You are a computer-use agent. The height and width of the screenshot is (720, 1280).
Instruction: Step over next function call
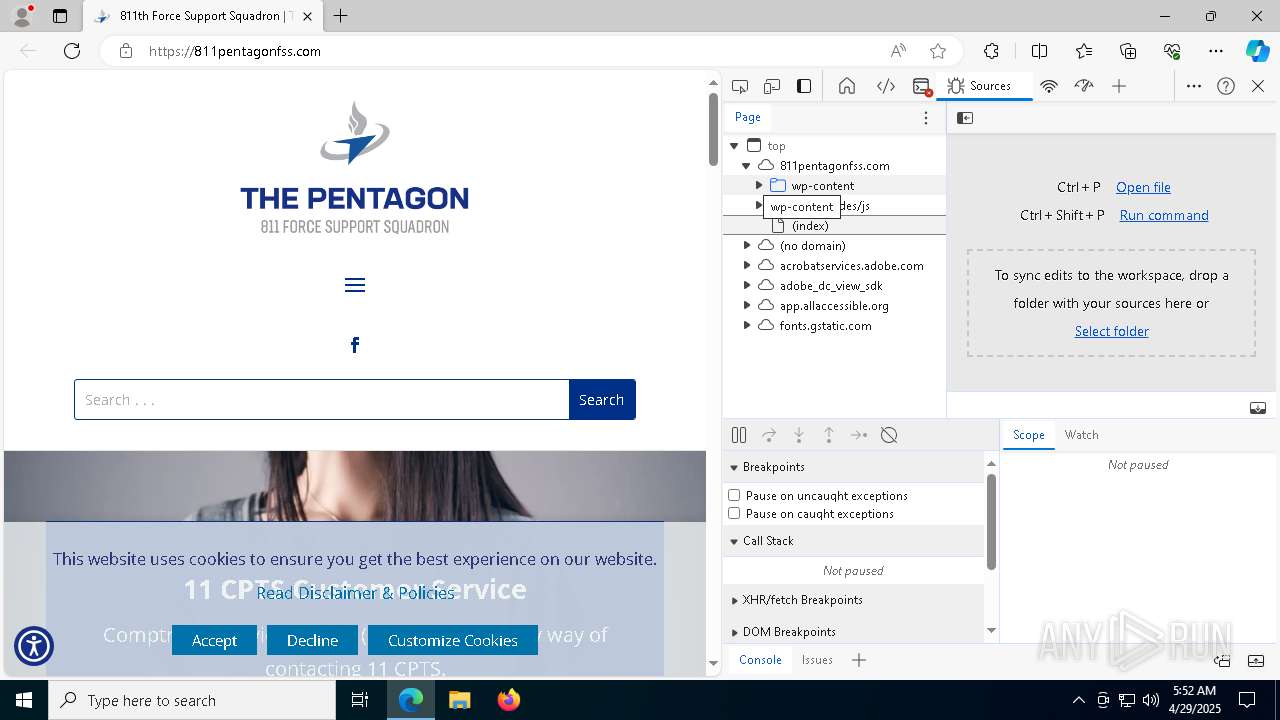click(x=769, y=435)
